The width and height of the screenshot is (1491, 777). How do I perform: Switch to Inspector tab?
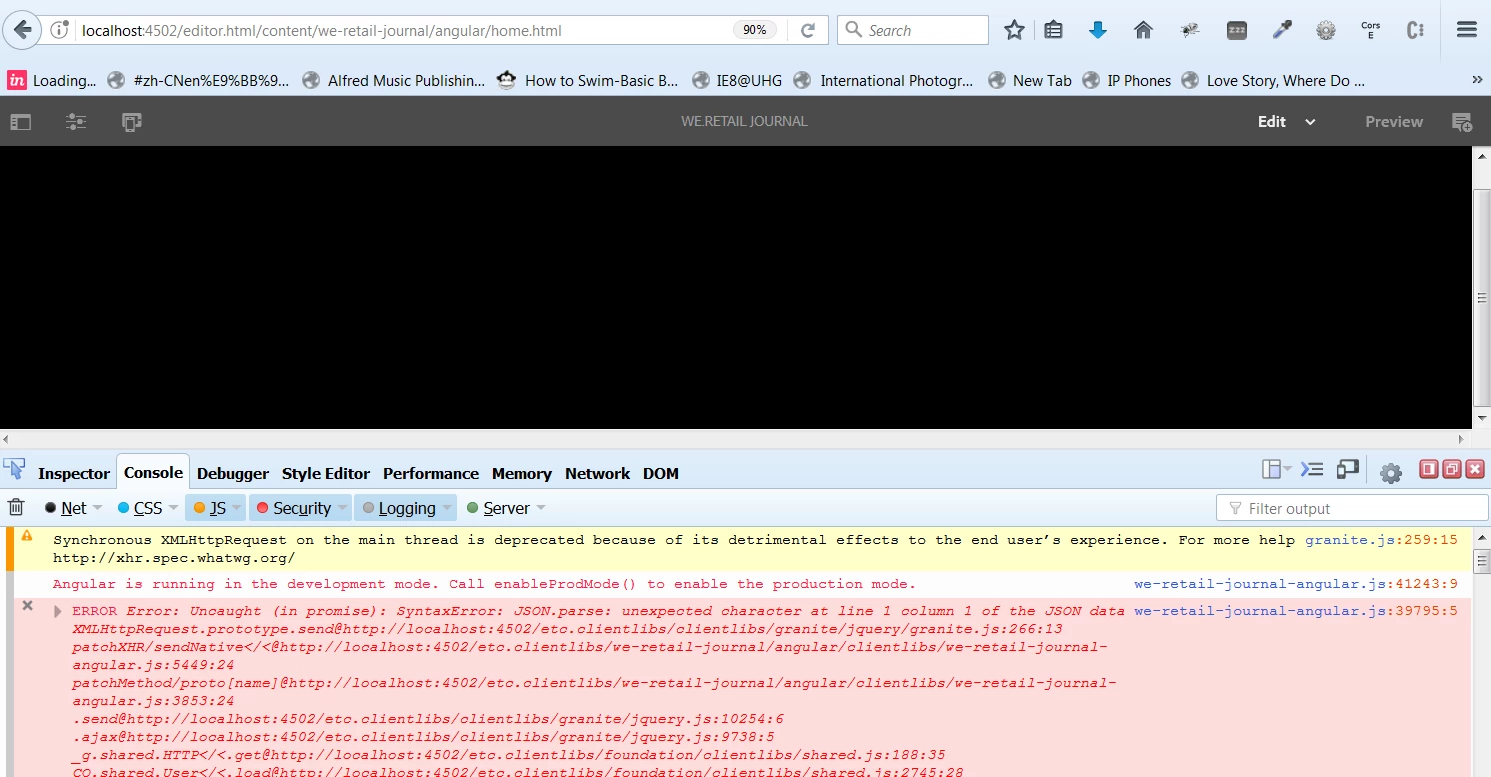(x=74, y=473)
